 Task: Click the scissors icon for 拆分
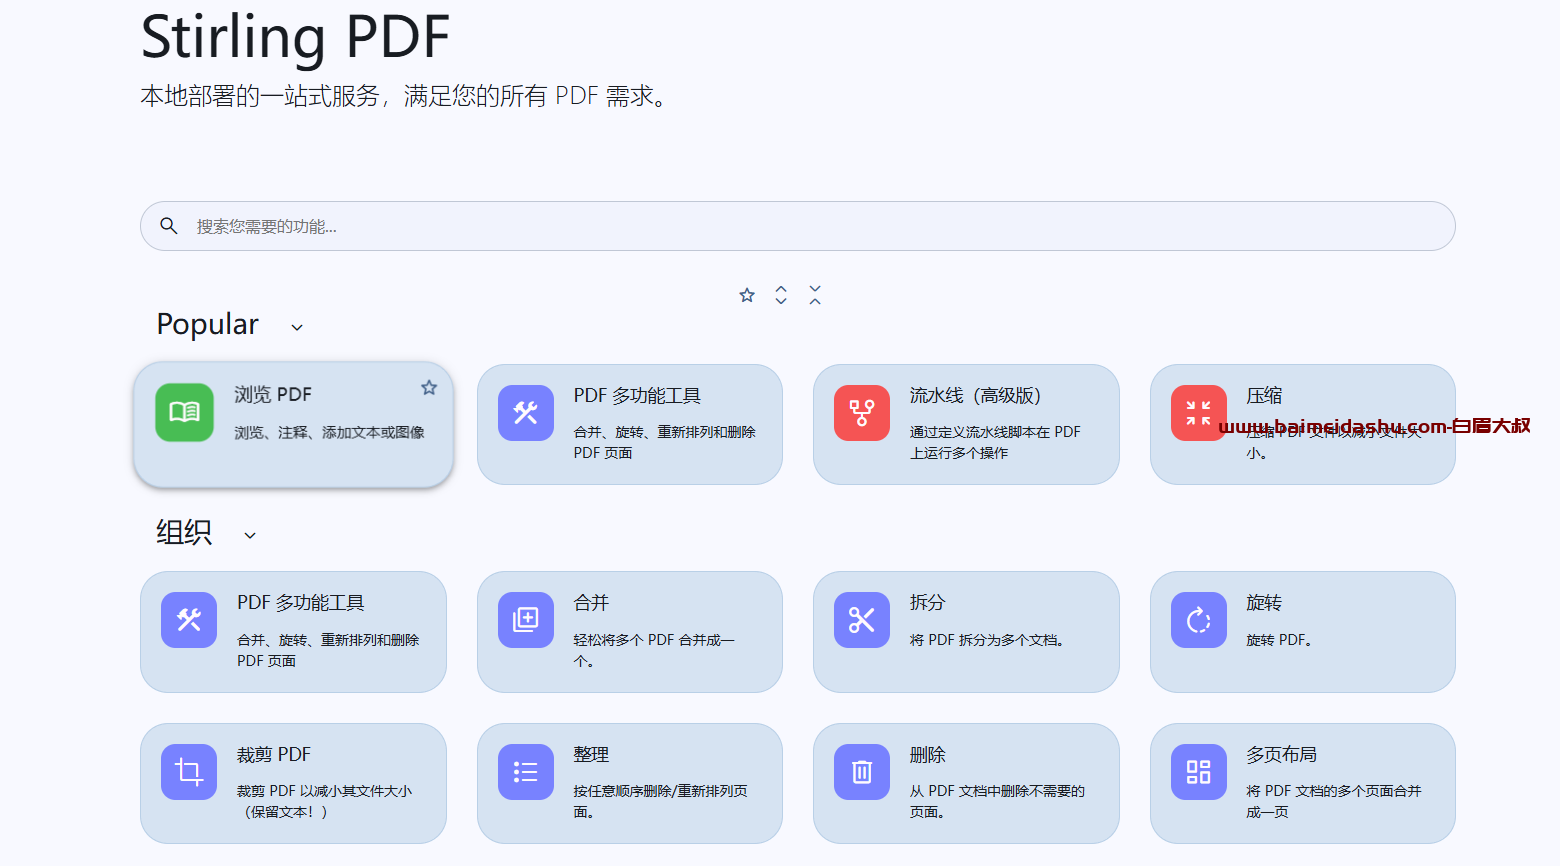tap(862, 620)
